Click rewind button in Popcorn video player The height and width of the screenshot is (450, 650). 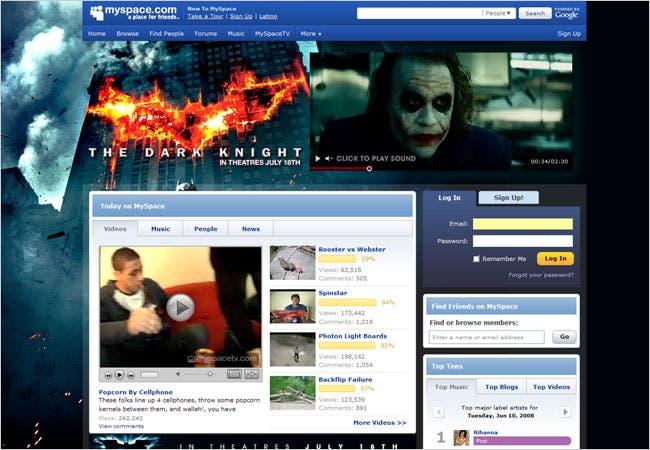click(108, 375)
